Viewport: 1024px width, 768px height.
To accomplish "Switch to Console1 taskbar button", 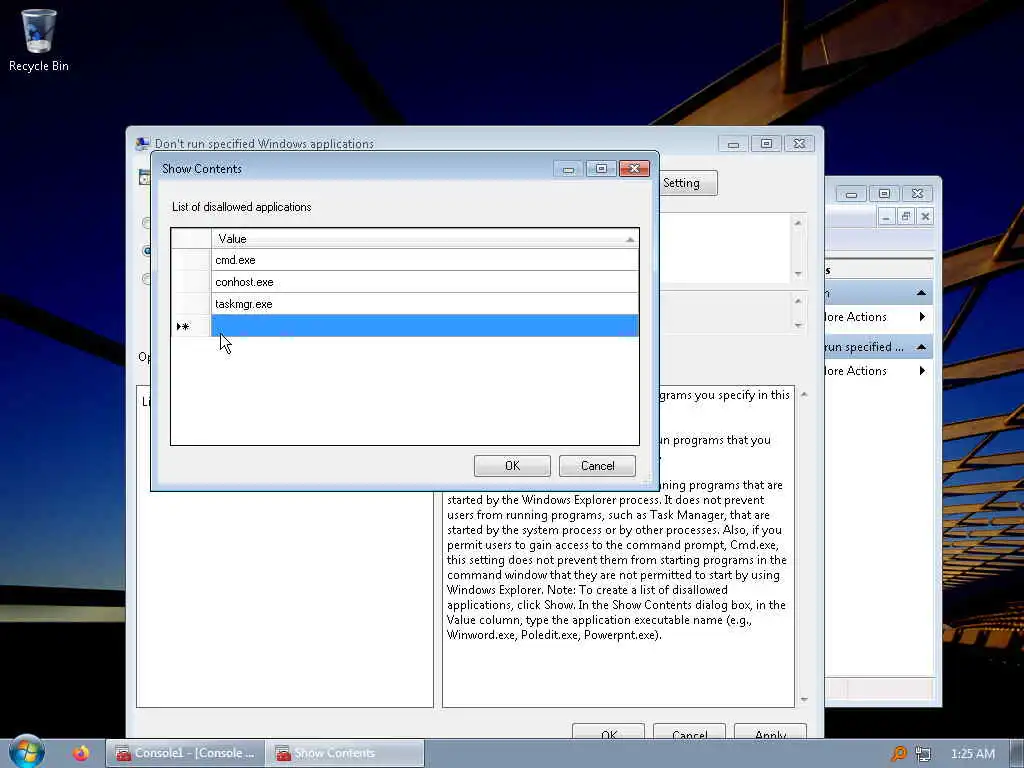I will [x=185, y=753].
